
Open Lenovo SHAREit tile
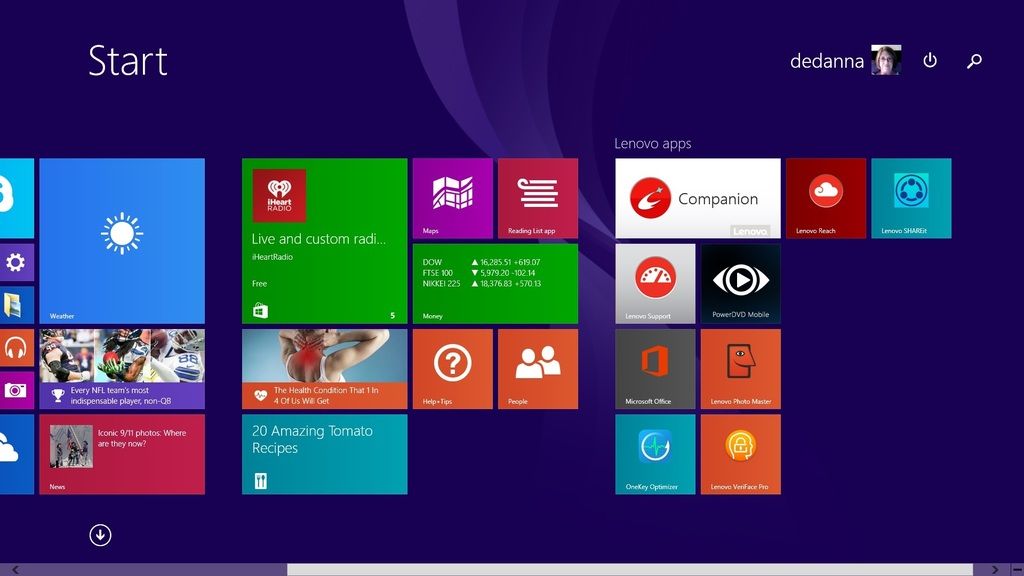910,198
